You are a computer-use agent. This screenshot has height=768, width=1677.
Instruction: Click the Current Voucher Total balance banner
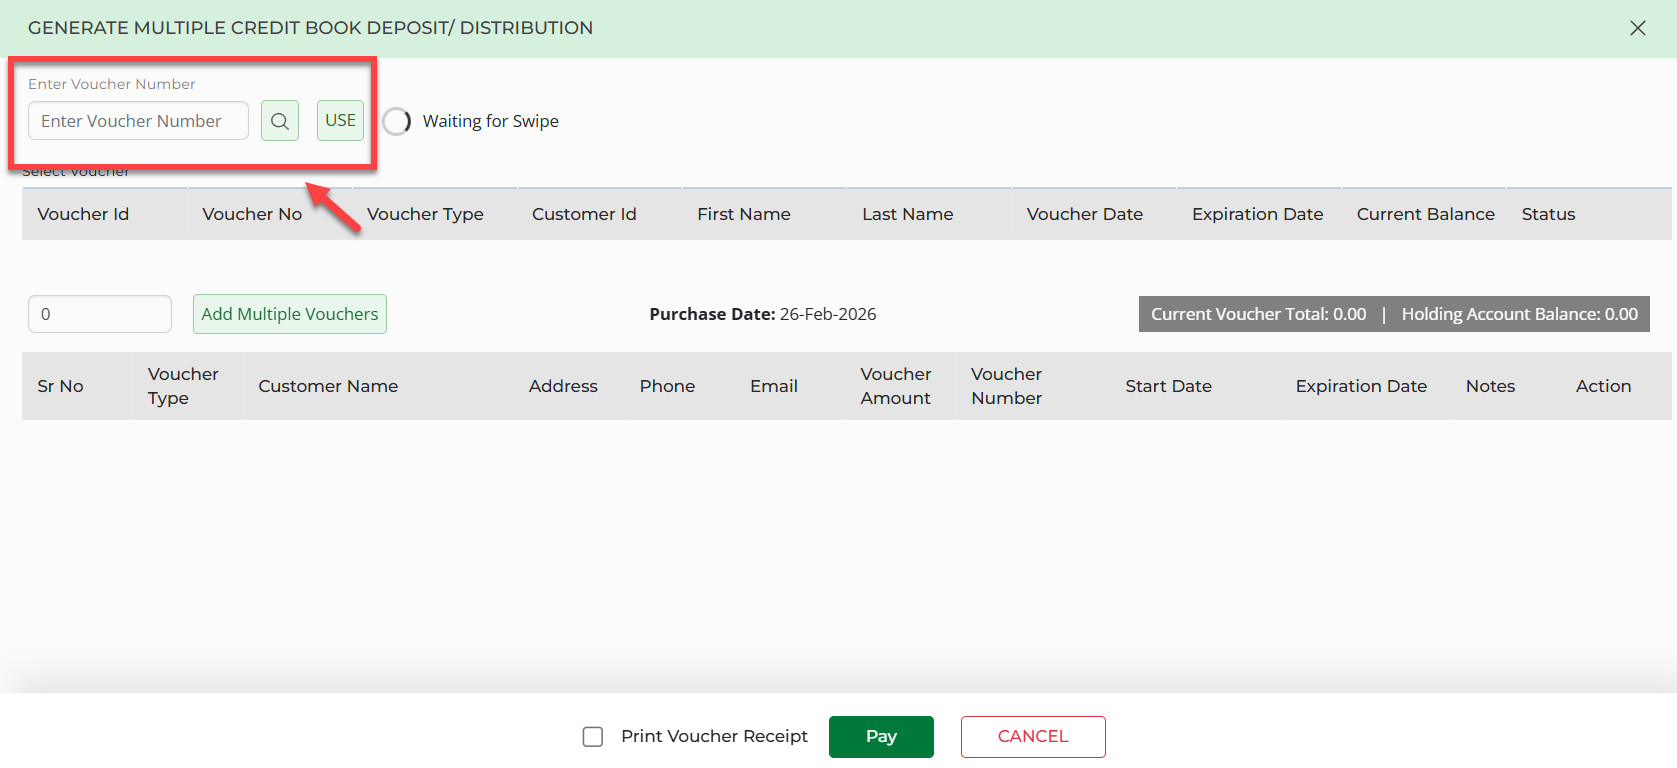pos(1258,314)
